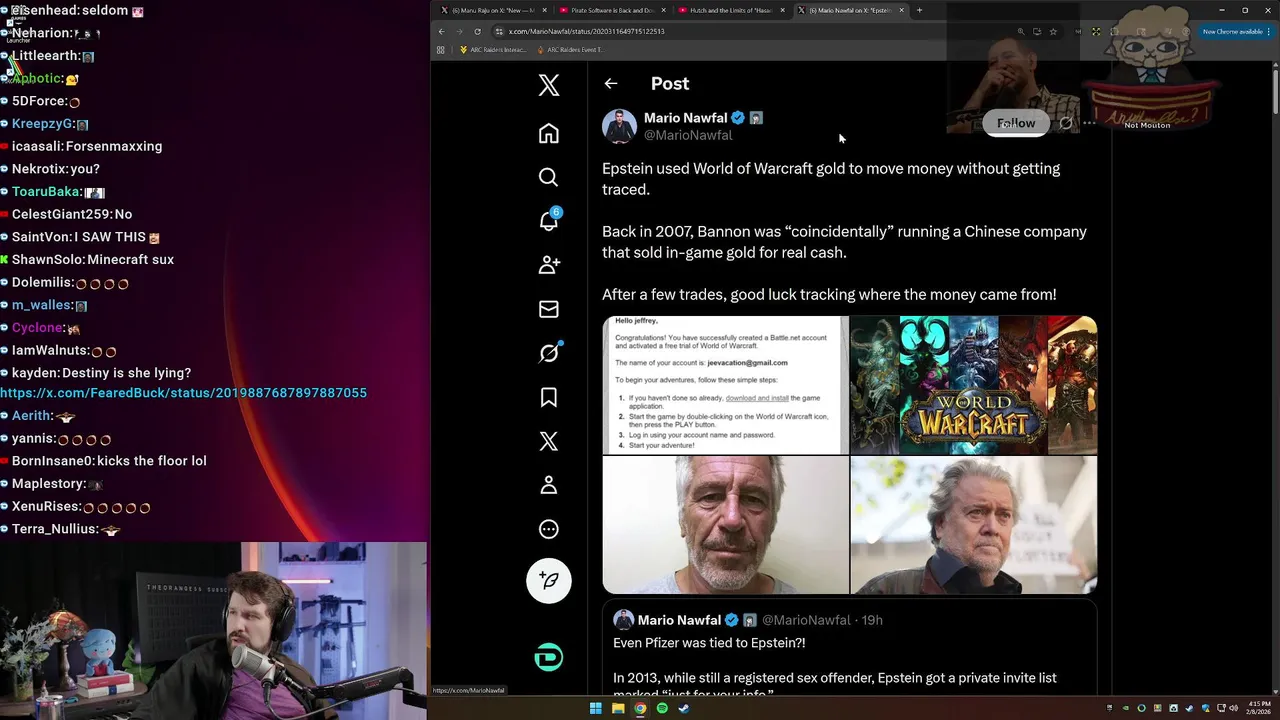Close the Mario Nawfal on X tab
The image size is (1280, 720).
902,10
